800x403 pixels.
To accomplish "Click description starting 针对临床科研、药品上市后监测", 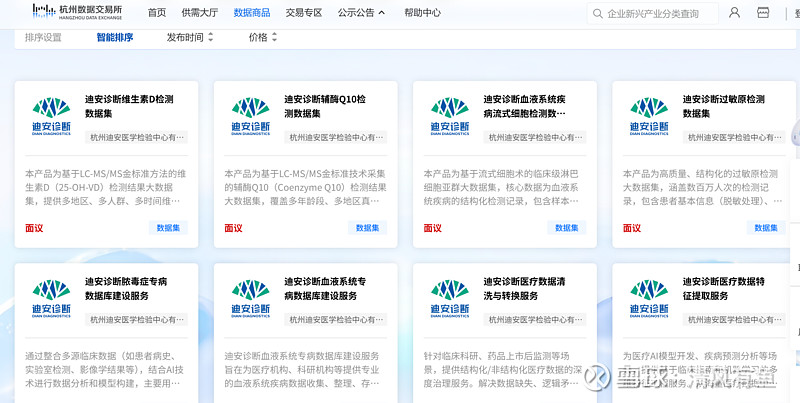I will click(505, 369).
